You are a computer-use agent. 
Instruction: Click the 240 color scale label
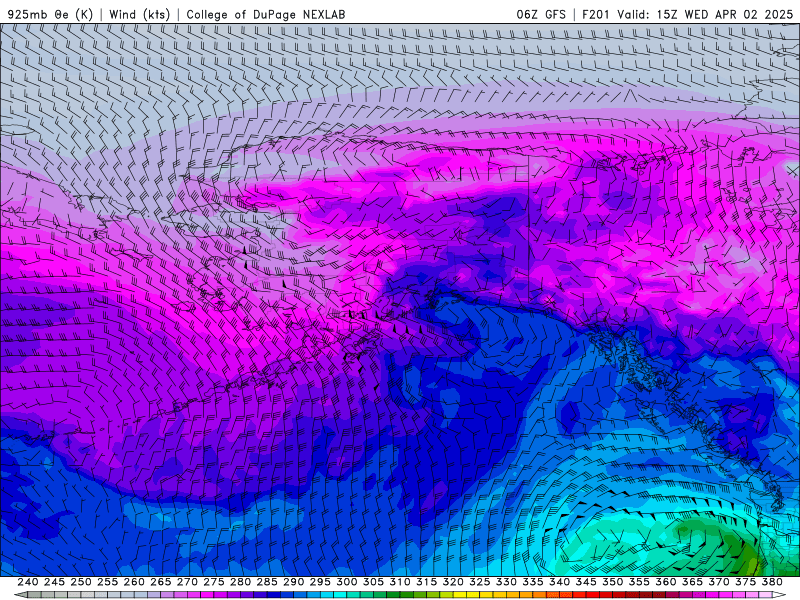(x=28, y=582)
